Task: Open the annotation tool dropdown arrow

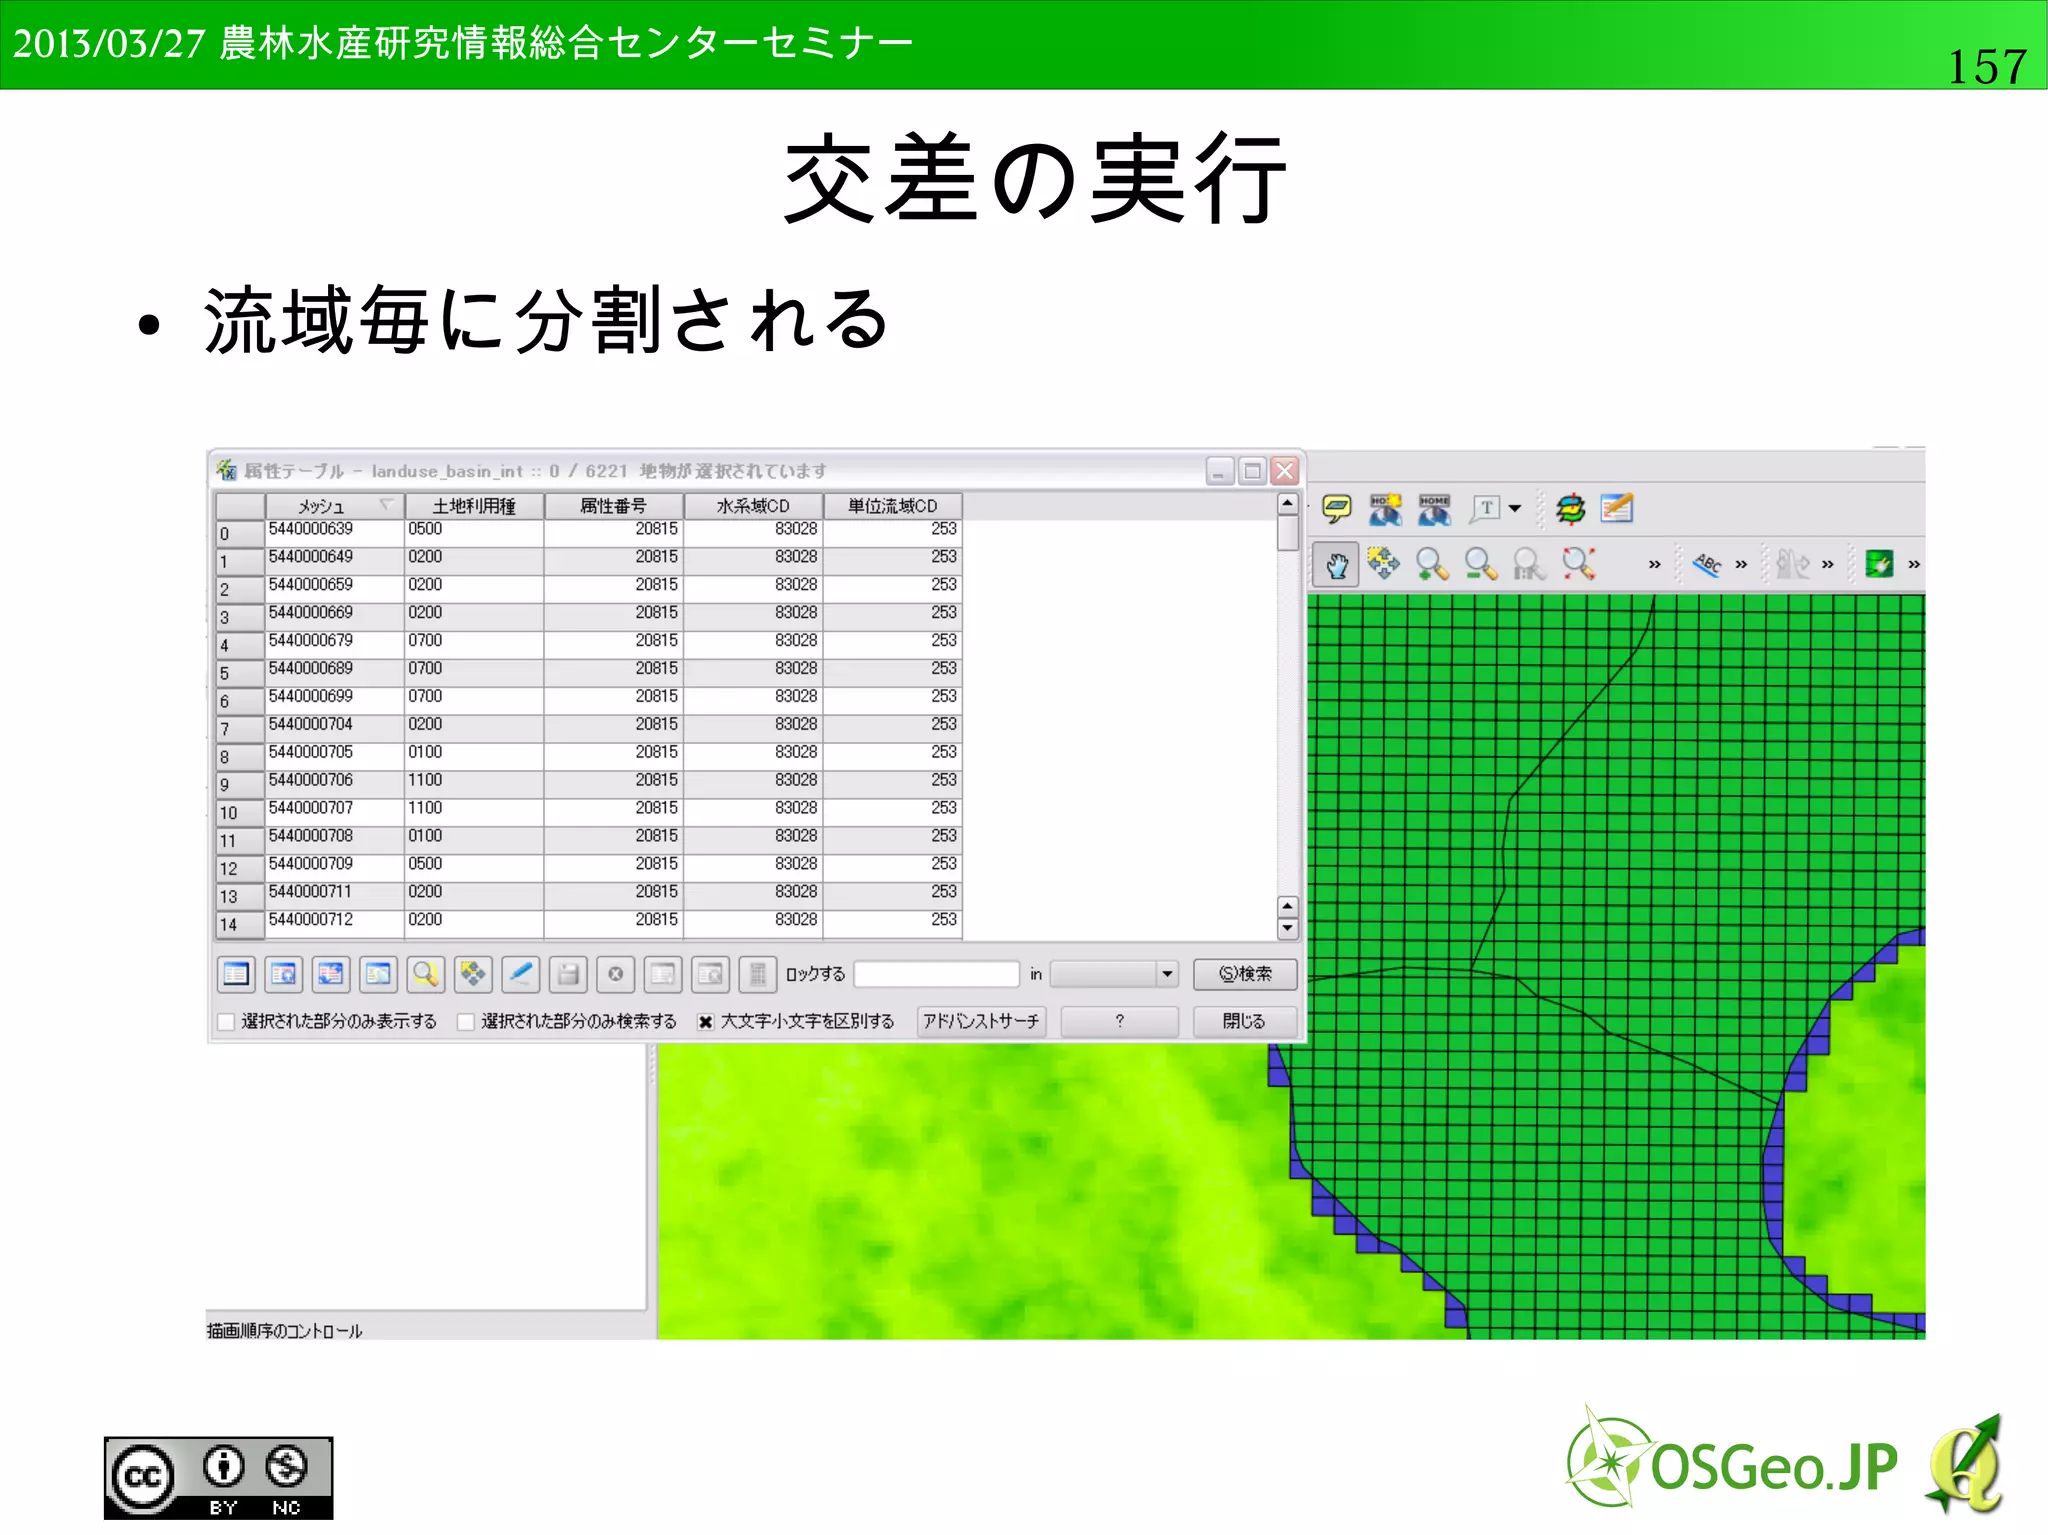Action: point(1515,508)
